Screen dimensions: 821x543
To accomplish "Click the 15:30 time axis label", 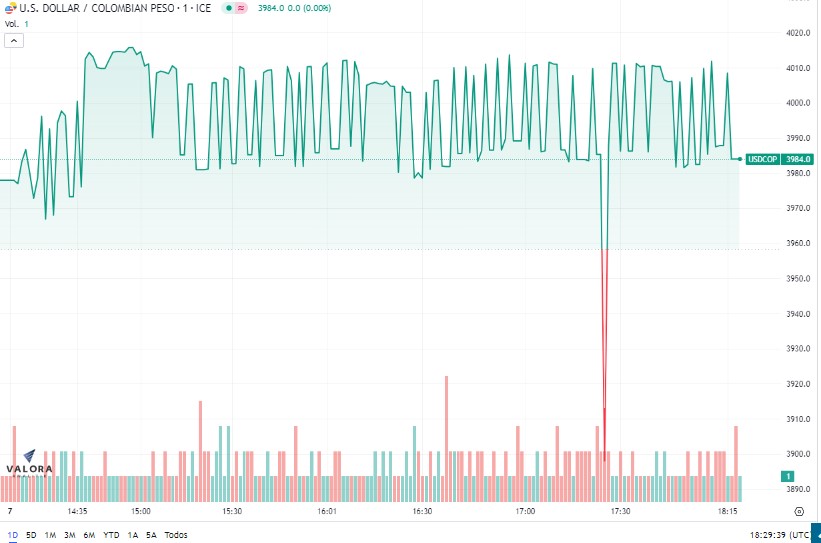I will tap(232, 511).
